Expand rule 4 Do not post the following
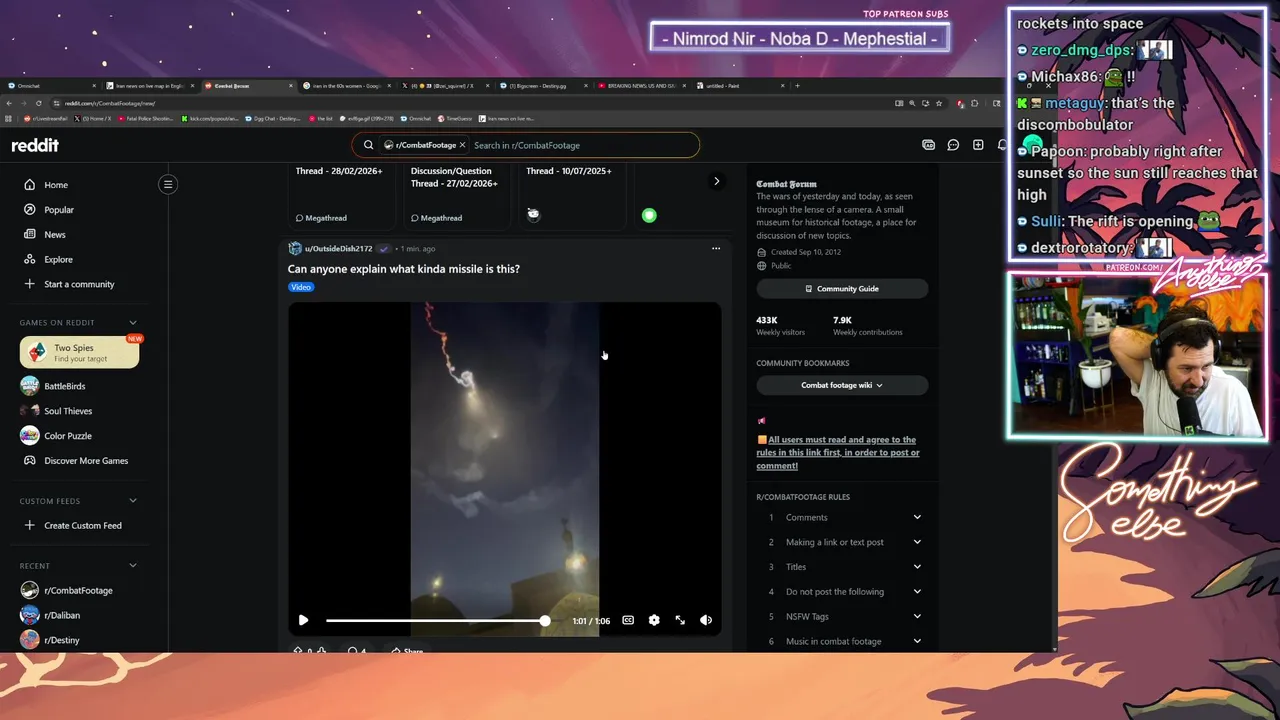 point(842,591)
